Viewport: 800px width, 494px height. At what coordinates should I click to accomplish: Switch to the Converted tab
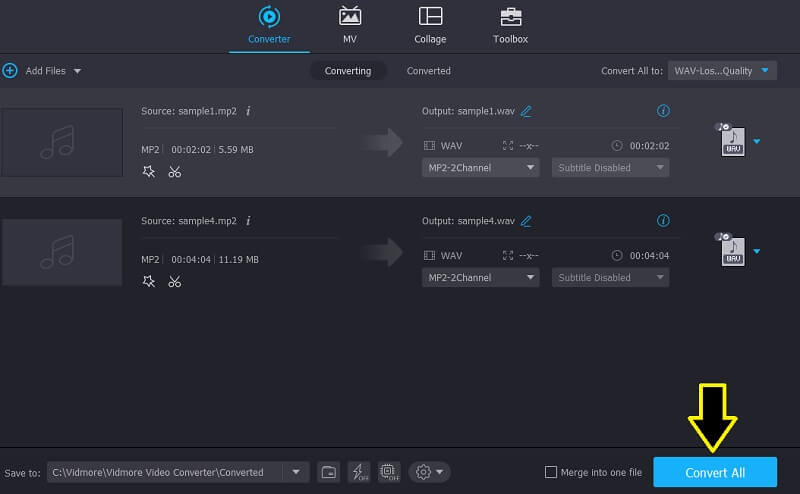click(x=428, y=71)
